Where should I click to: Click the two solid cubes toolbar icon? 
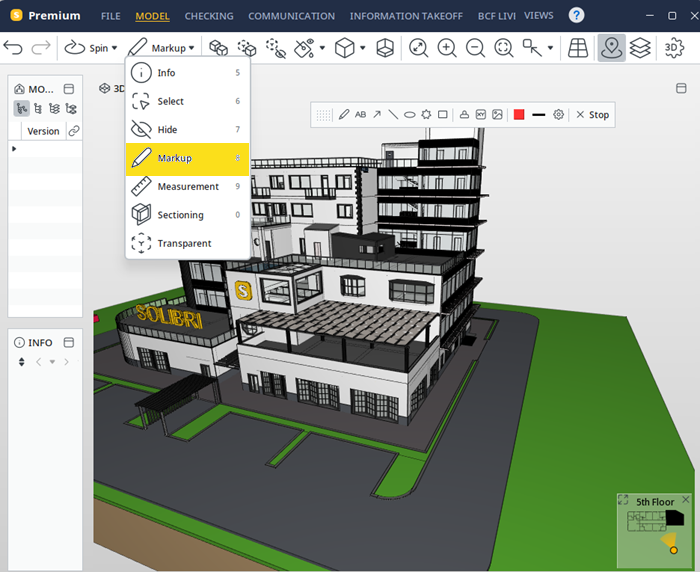click(218, 48)
